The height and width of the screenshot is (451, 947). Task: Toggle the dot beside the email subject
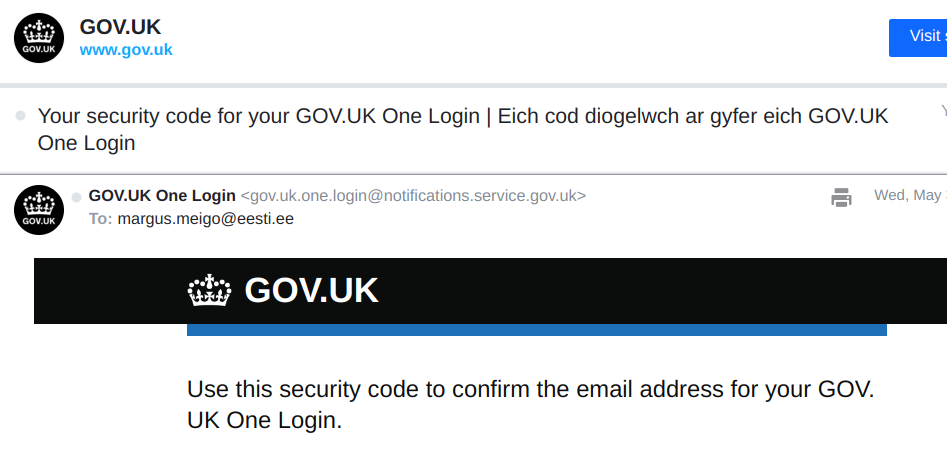pos(21,117)
